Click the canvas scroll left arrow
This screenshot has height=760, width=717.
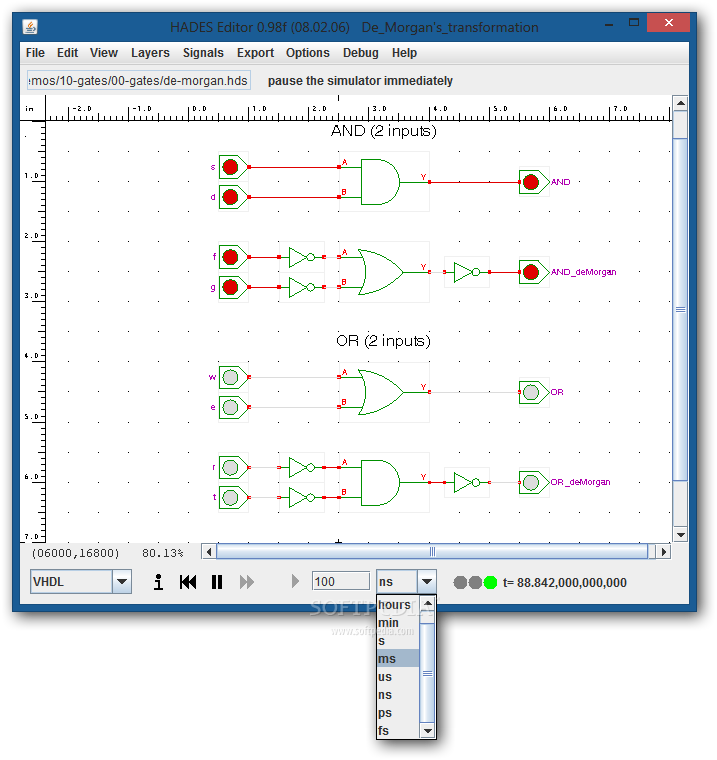coord(209,552)
